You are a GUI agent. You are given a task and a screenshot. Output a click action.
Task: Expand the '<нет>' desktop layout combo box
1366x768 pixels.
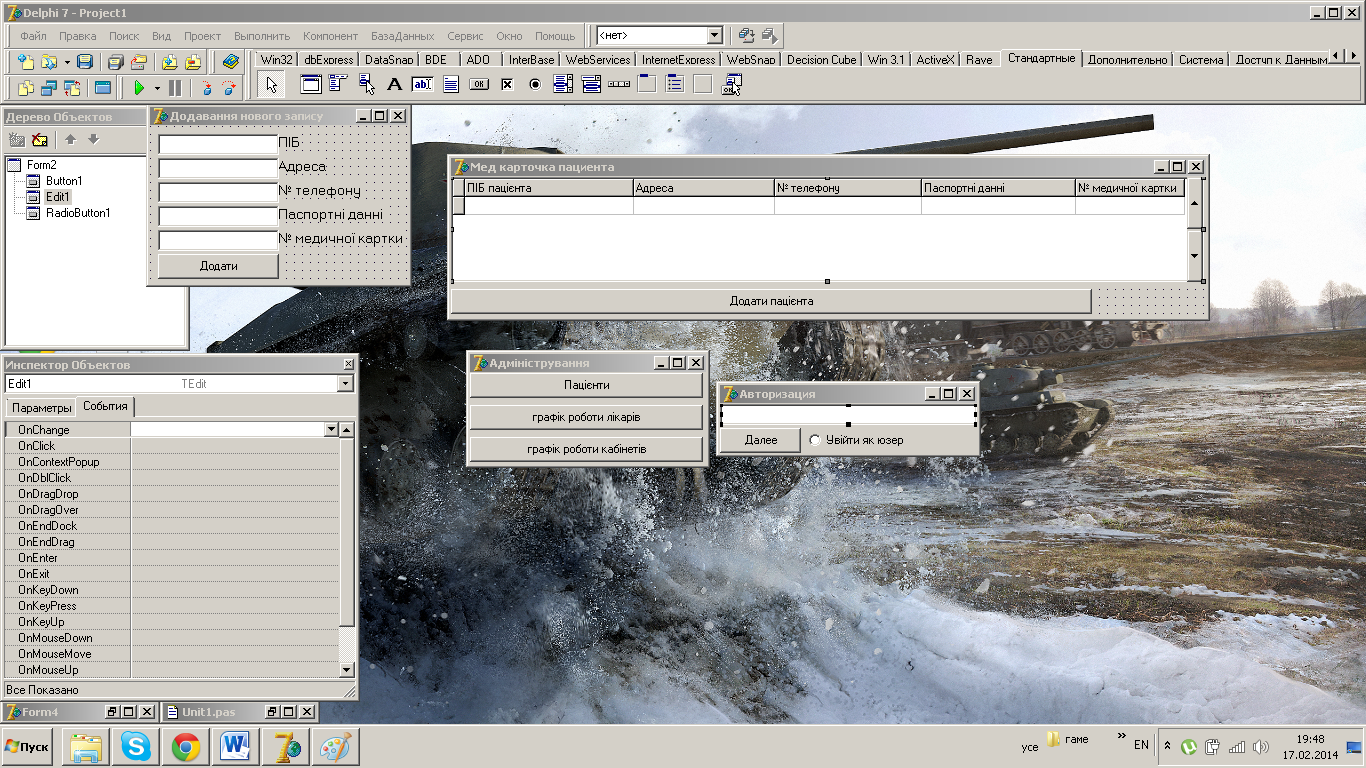tap(714, 36)
